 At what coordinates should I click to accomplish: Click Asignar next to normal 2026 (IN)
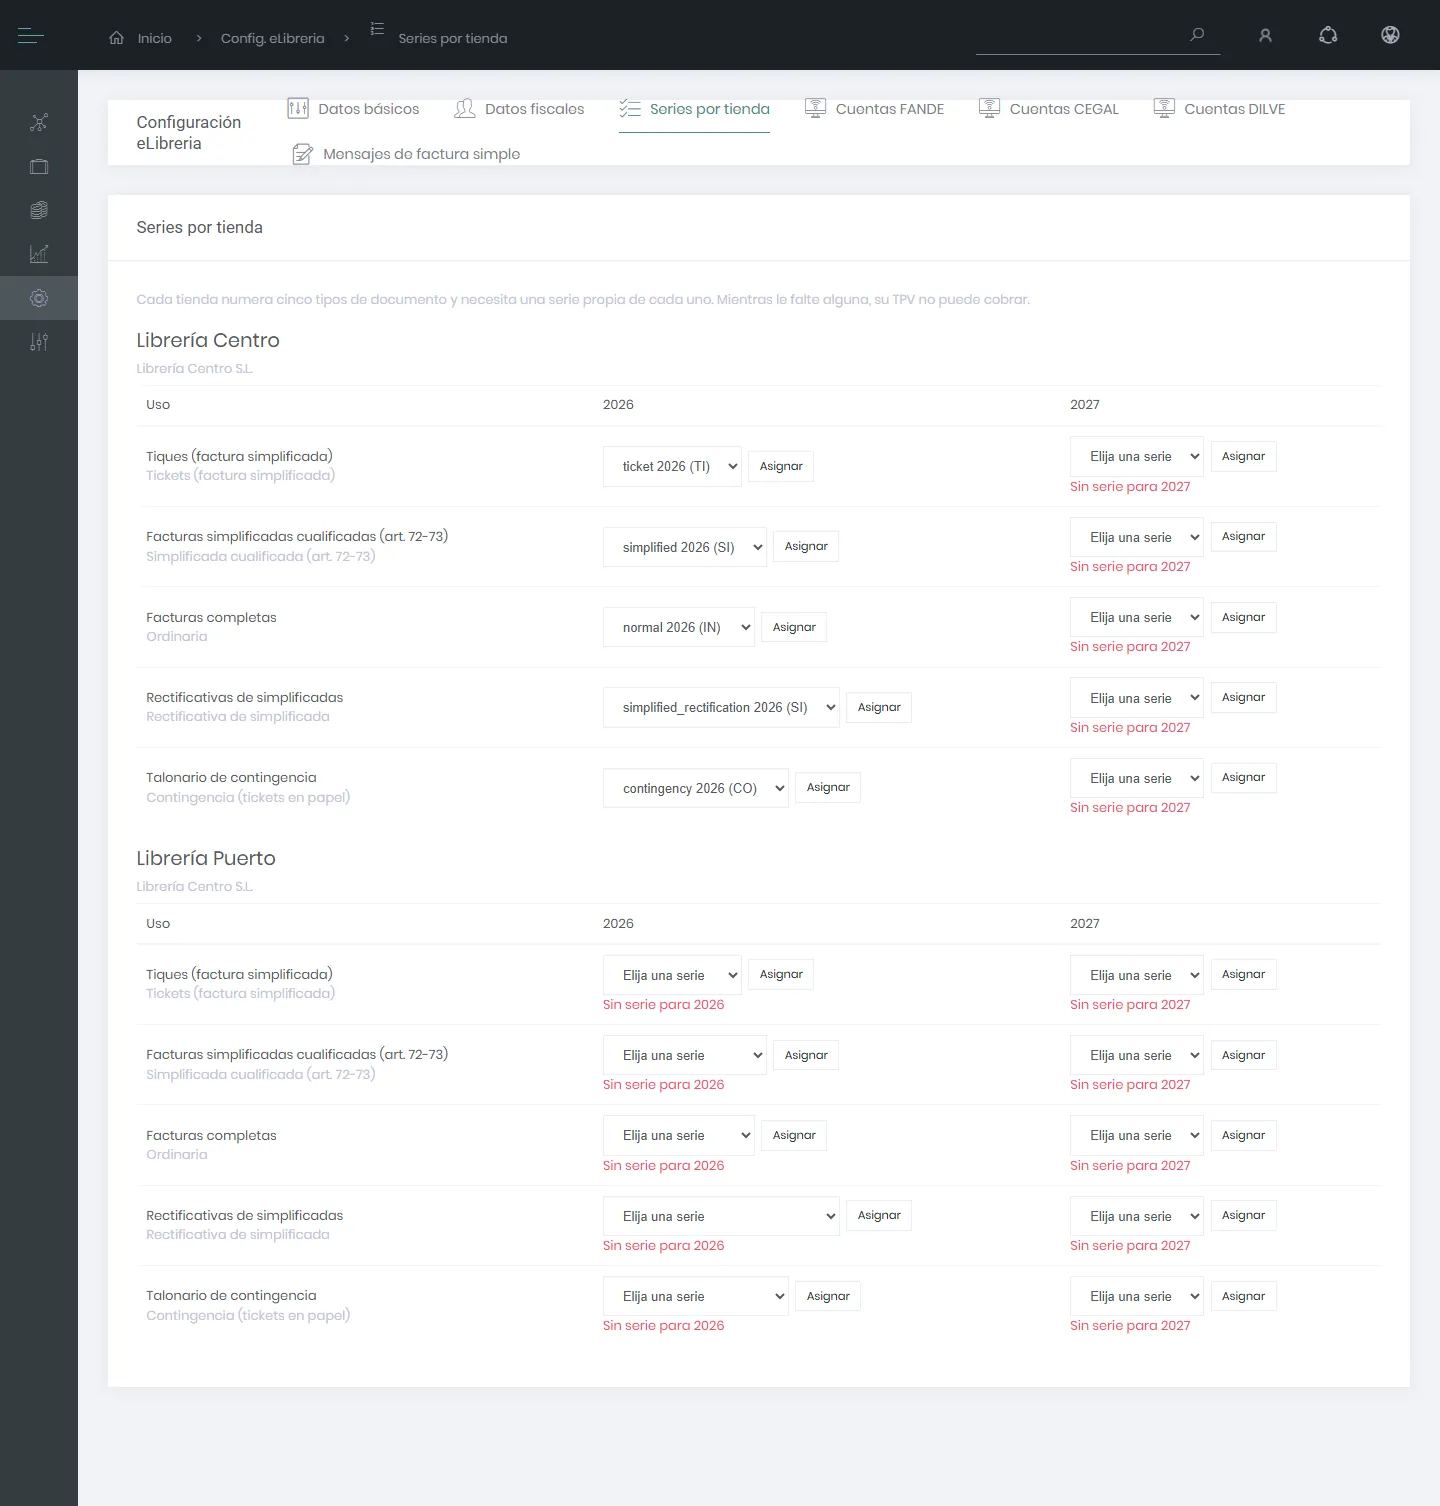click(794, 628)
